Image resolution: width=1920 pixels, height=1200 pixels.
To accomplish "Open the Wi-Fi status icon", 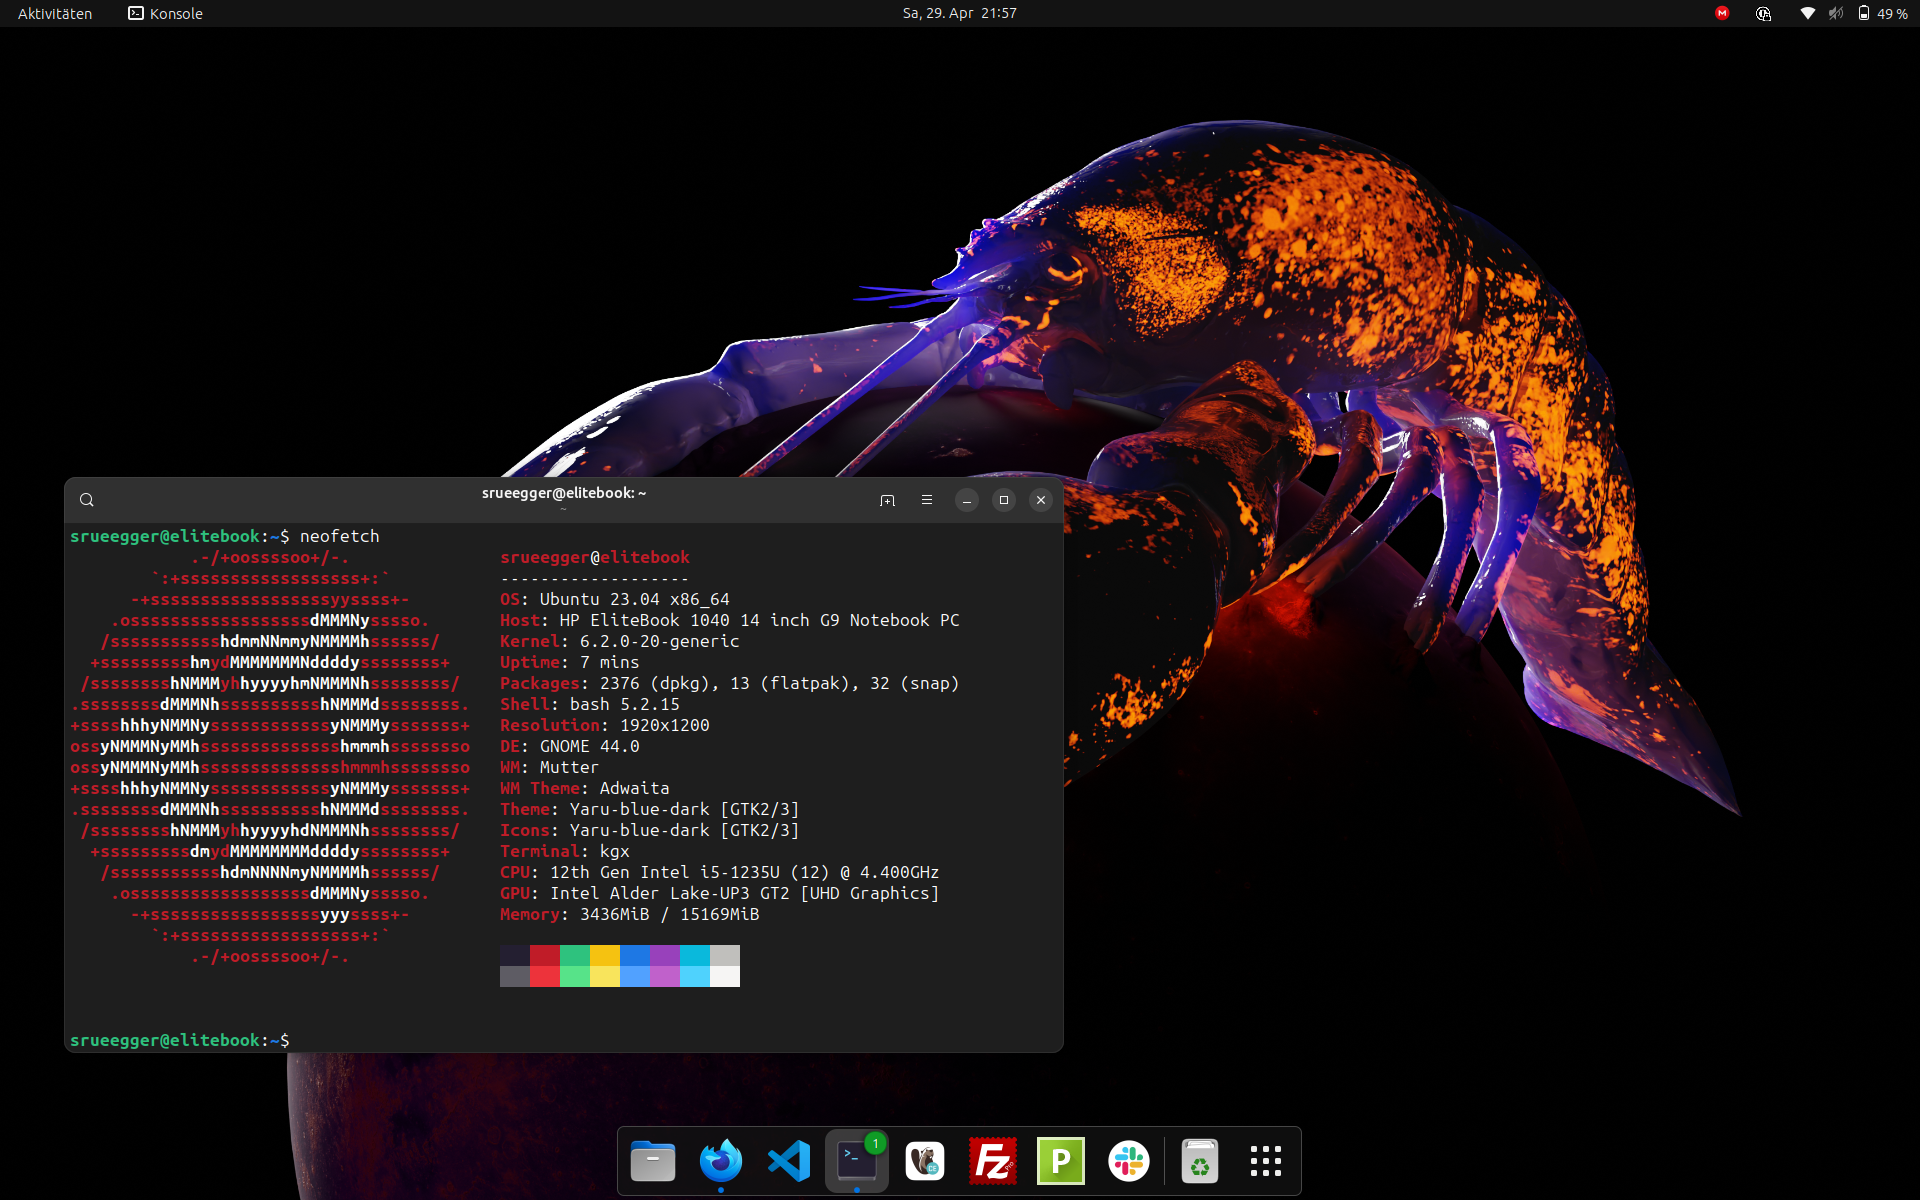I will [1807, 13].
